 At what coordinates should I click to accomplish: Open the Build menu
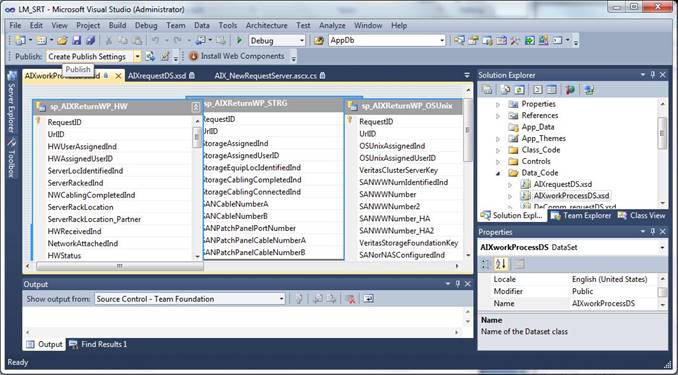coord(117,26)
